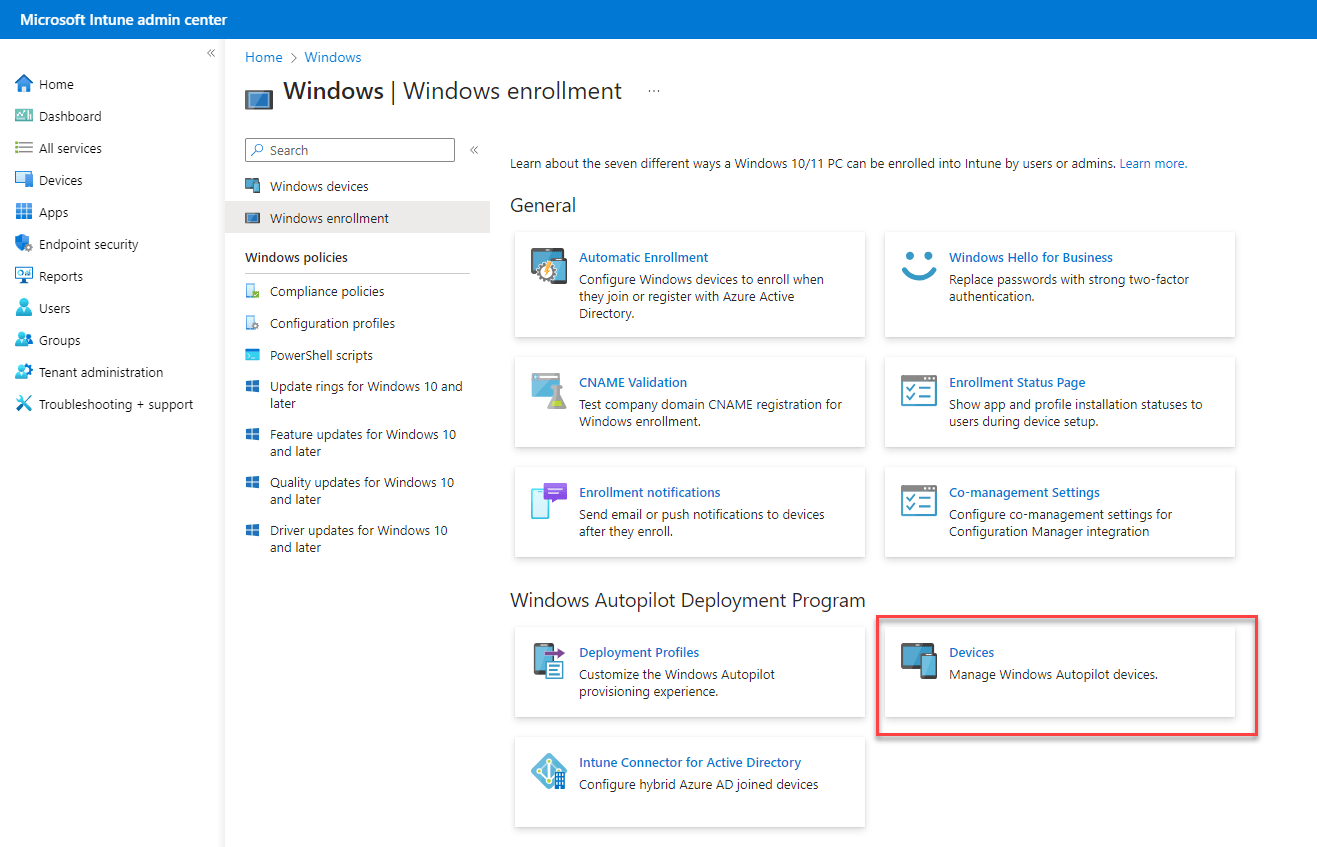Click the CNAME Validation flask icon
The height and width of the screenshot is (847, 1317).
(x=549, y=392)
